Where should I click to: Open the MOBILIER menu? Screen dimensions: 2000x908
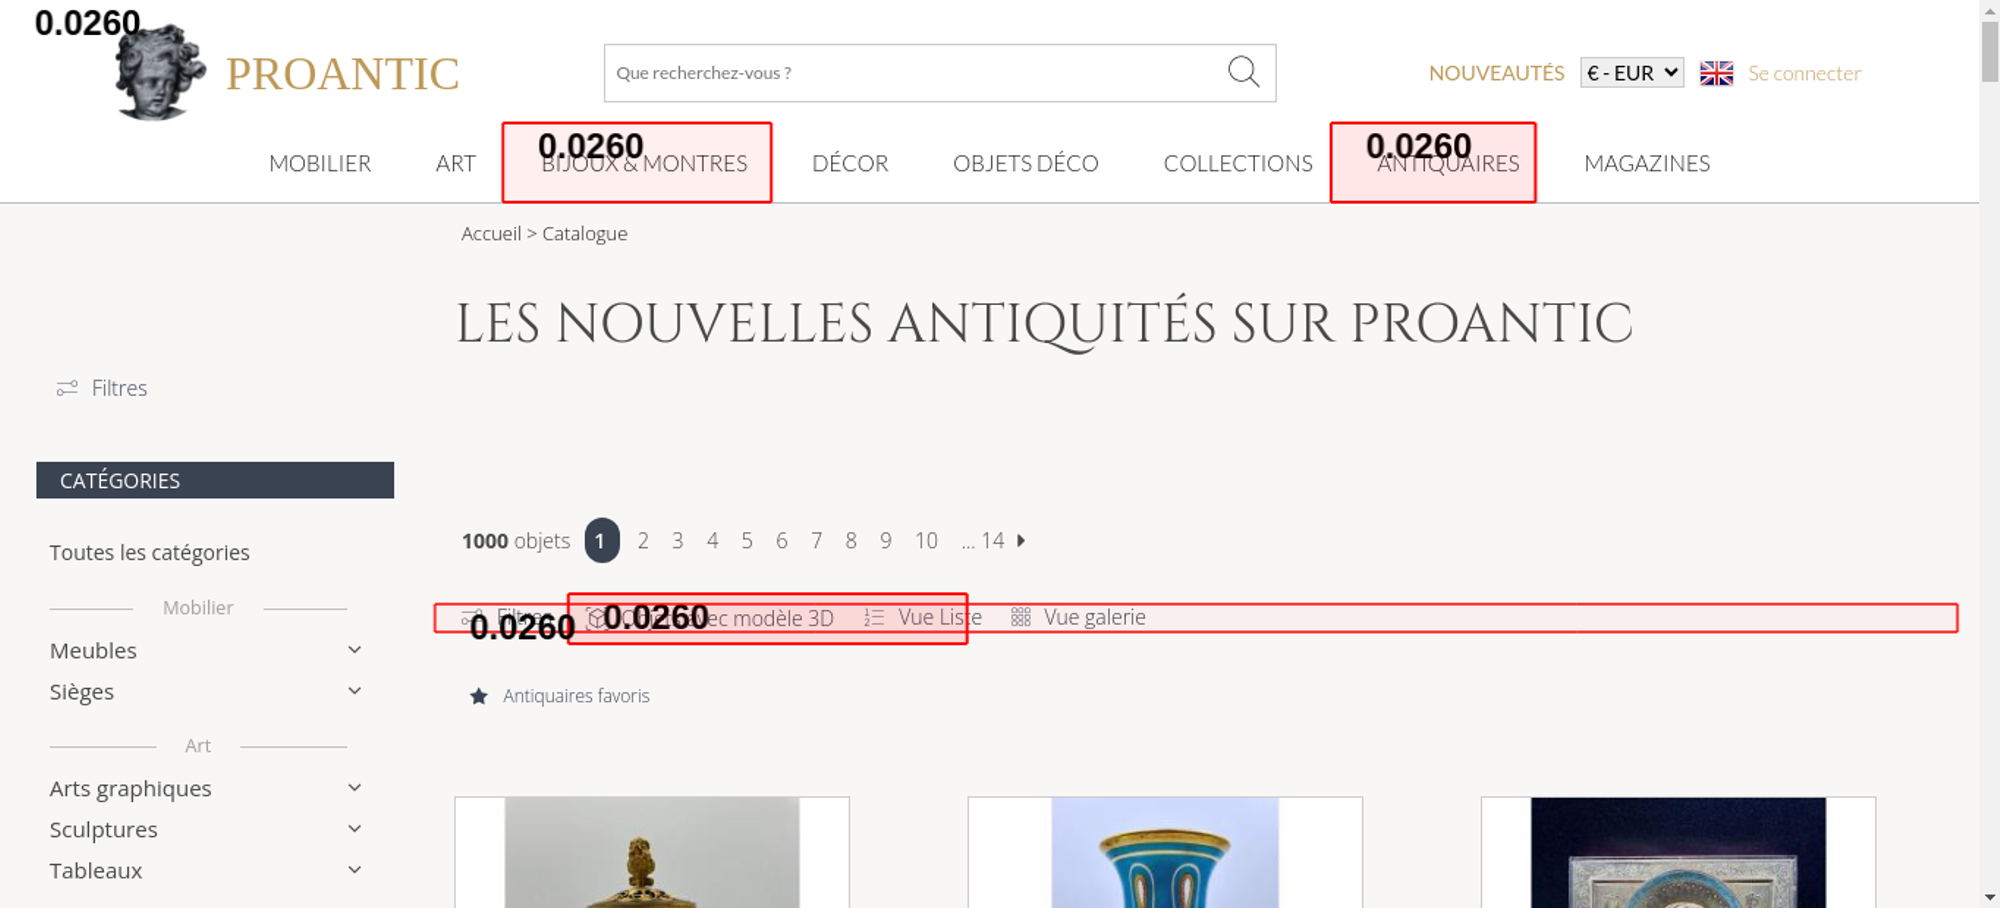[320, 164]
